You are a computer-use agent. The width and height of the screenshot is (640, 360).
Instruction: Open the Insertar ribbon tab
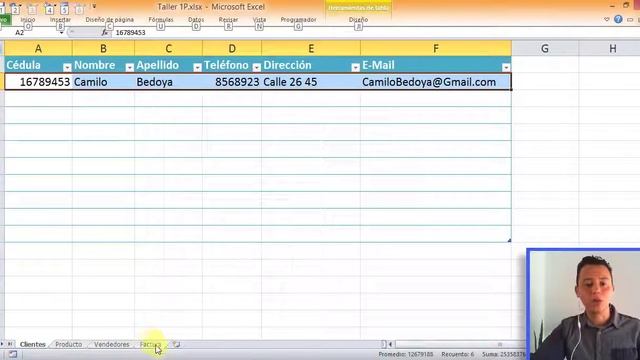(x=60, y=20)
